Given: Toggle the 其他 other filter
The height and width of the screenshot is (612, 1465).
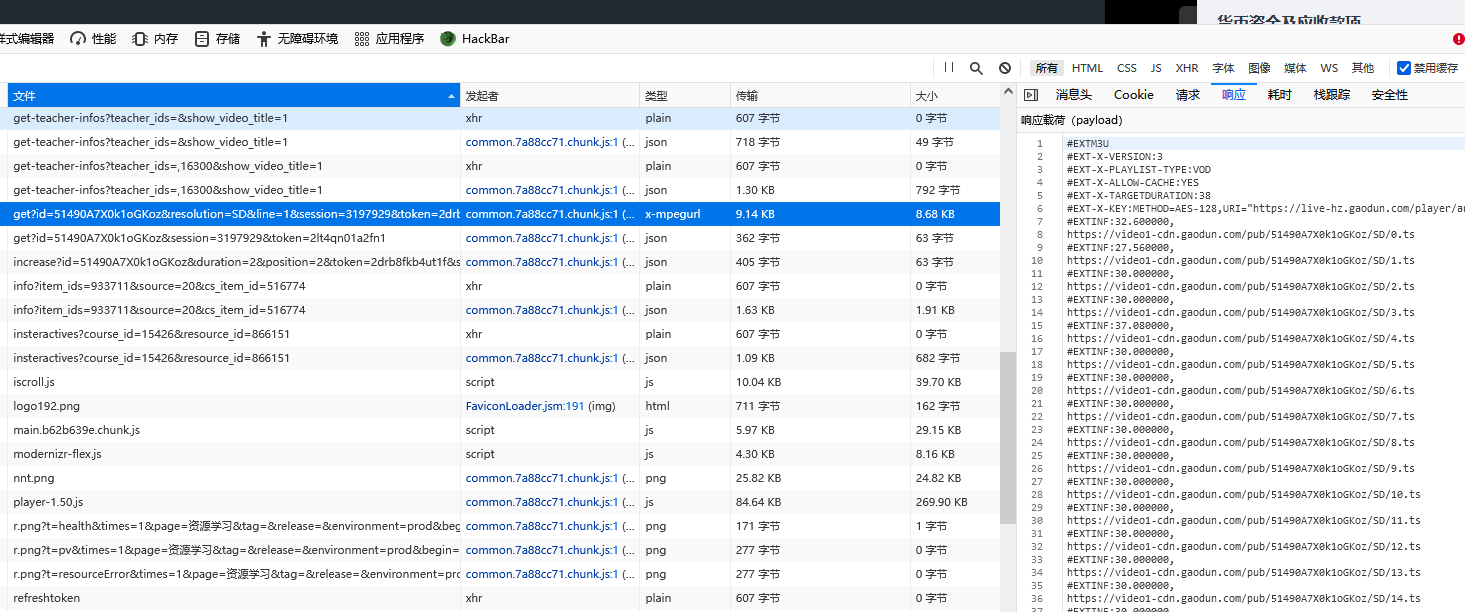Looking at the screenshot, I should tap(1363, 68).
